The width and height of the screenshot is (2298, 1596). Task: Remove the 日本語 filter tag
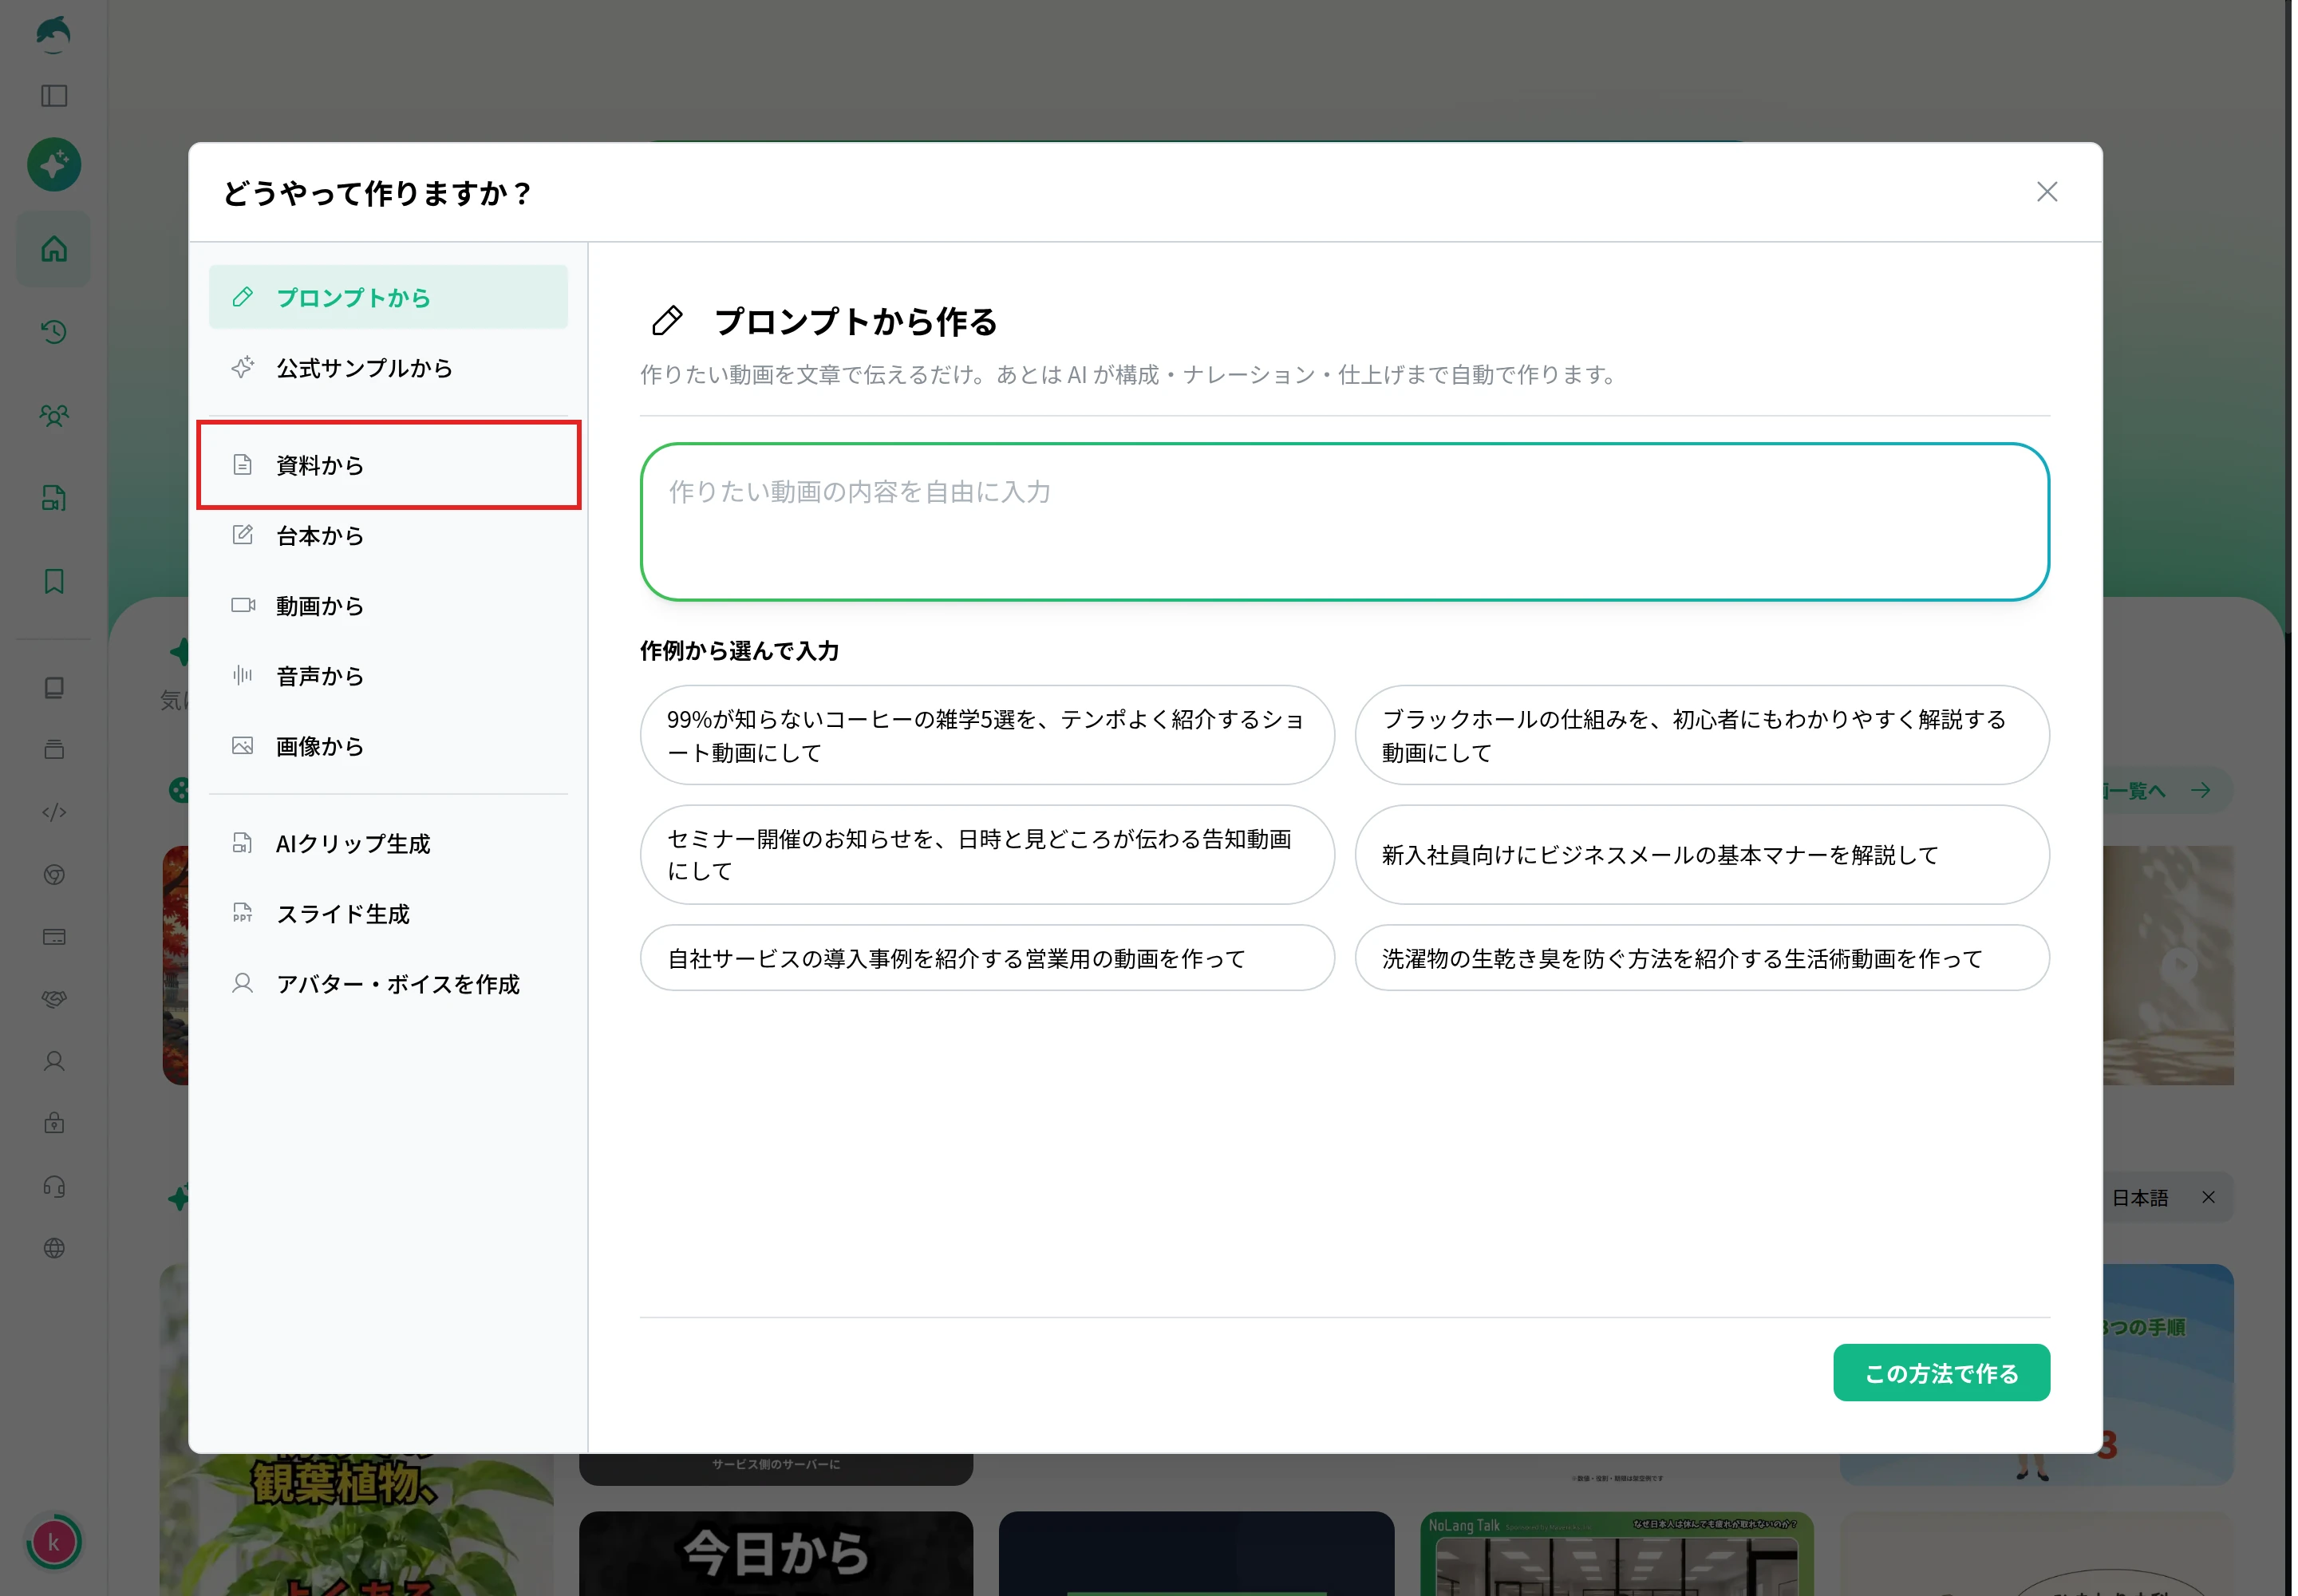click(x=2208, y=1197)
